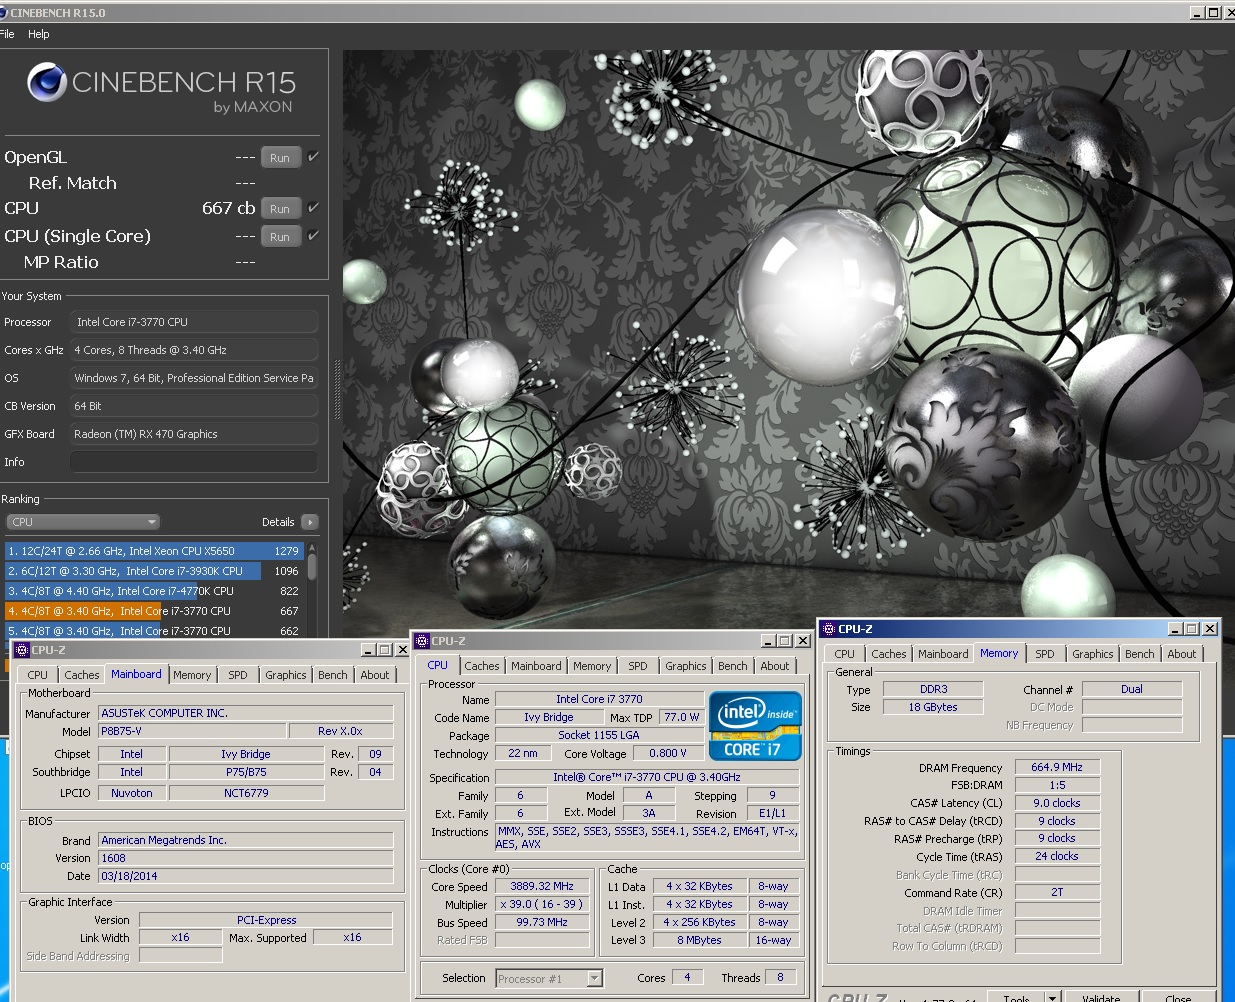
Task: Click the Cinebench R15 title bar icon
Action: coord(3,13)
